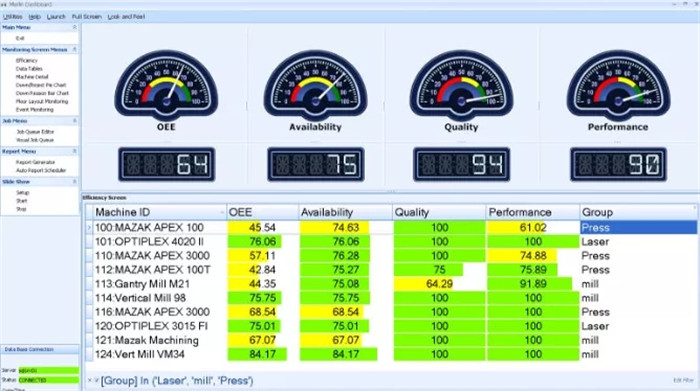The height and width of the screenshot is (391, 700).
Task: Open the Job Queue Editor
Action: pyautogui.click(x=35, y=132)
